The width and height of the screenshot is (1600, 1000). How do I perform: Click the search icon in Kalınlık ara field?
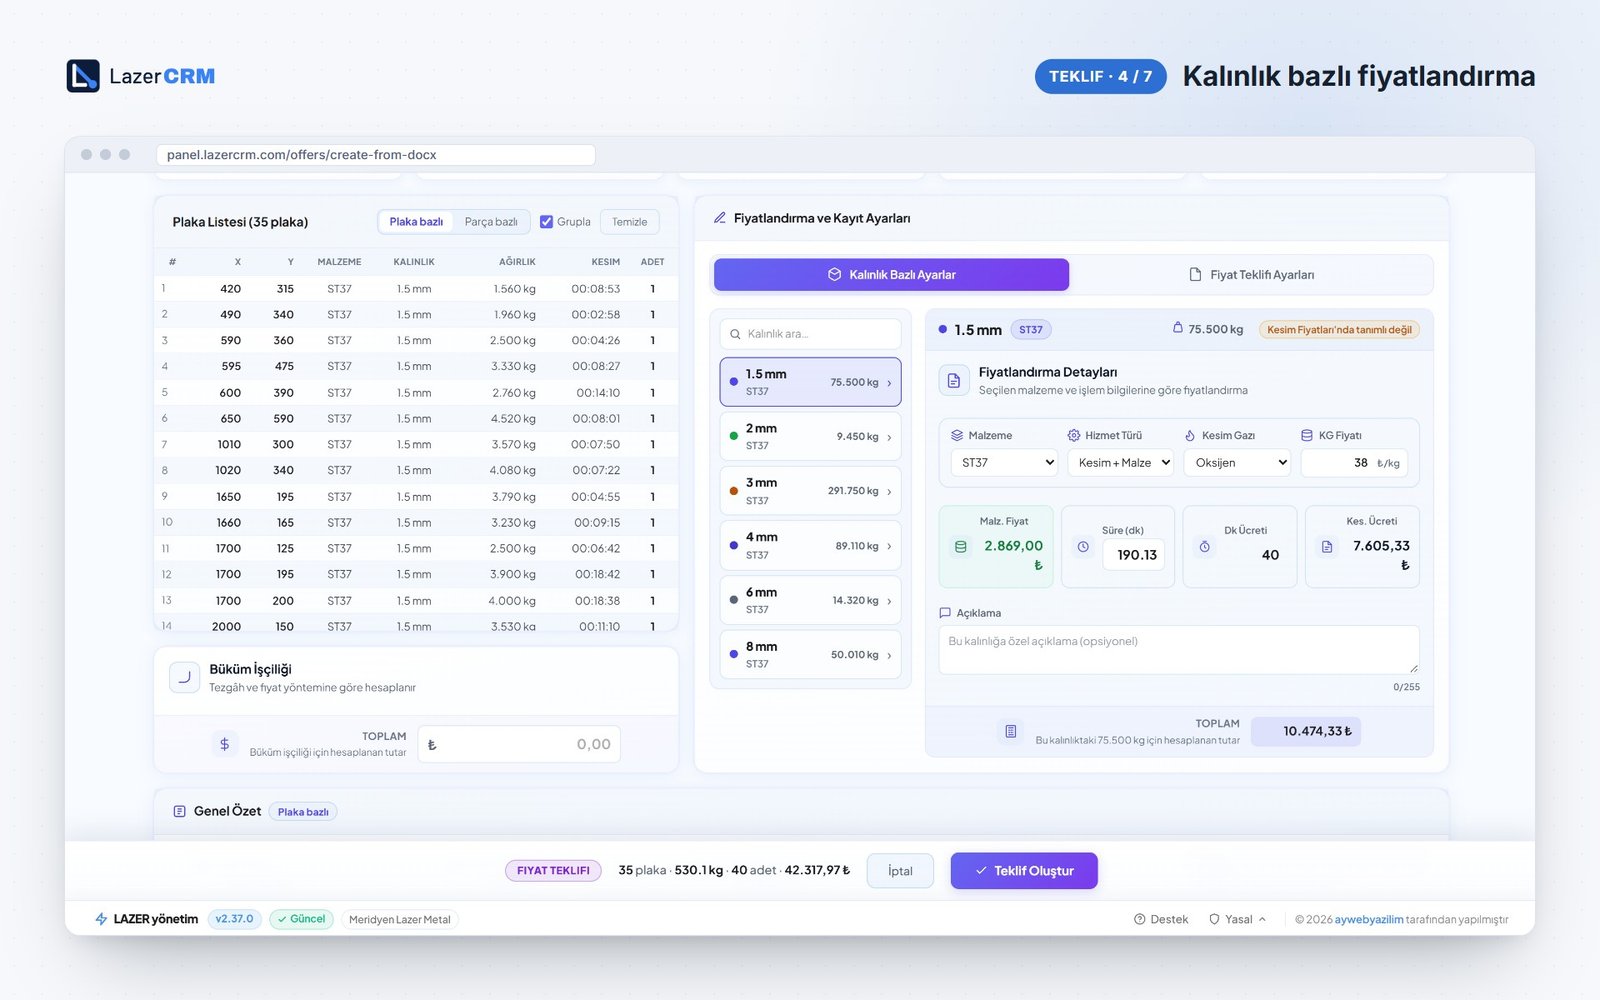tap(736, 334)
